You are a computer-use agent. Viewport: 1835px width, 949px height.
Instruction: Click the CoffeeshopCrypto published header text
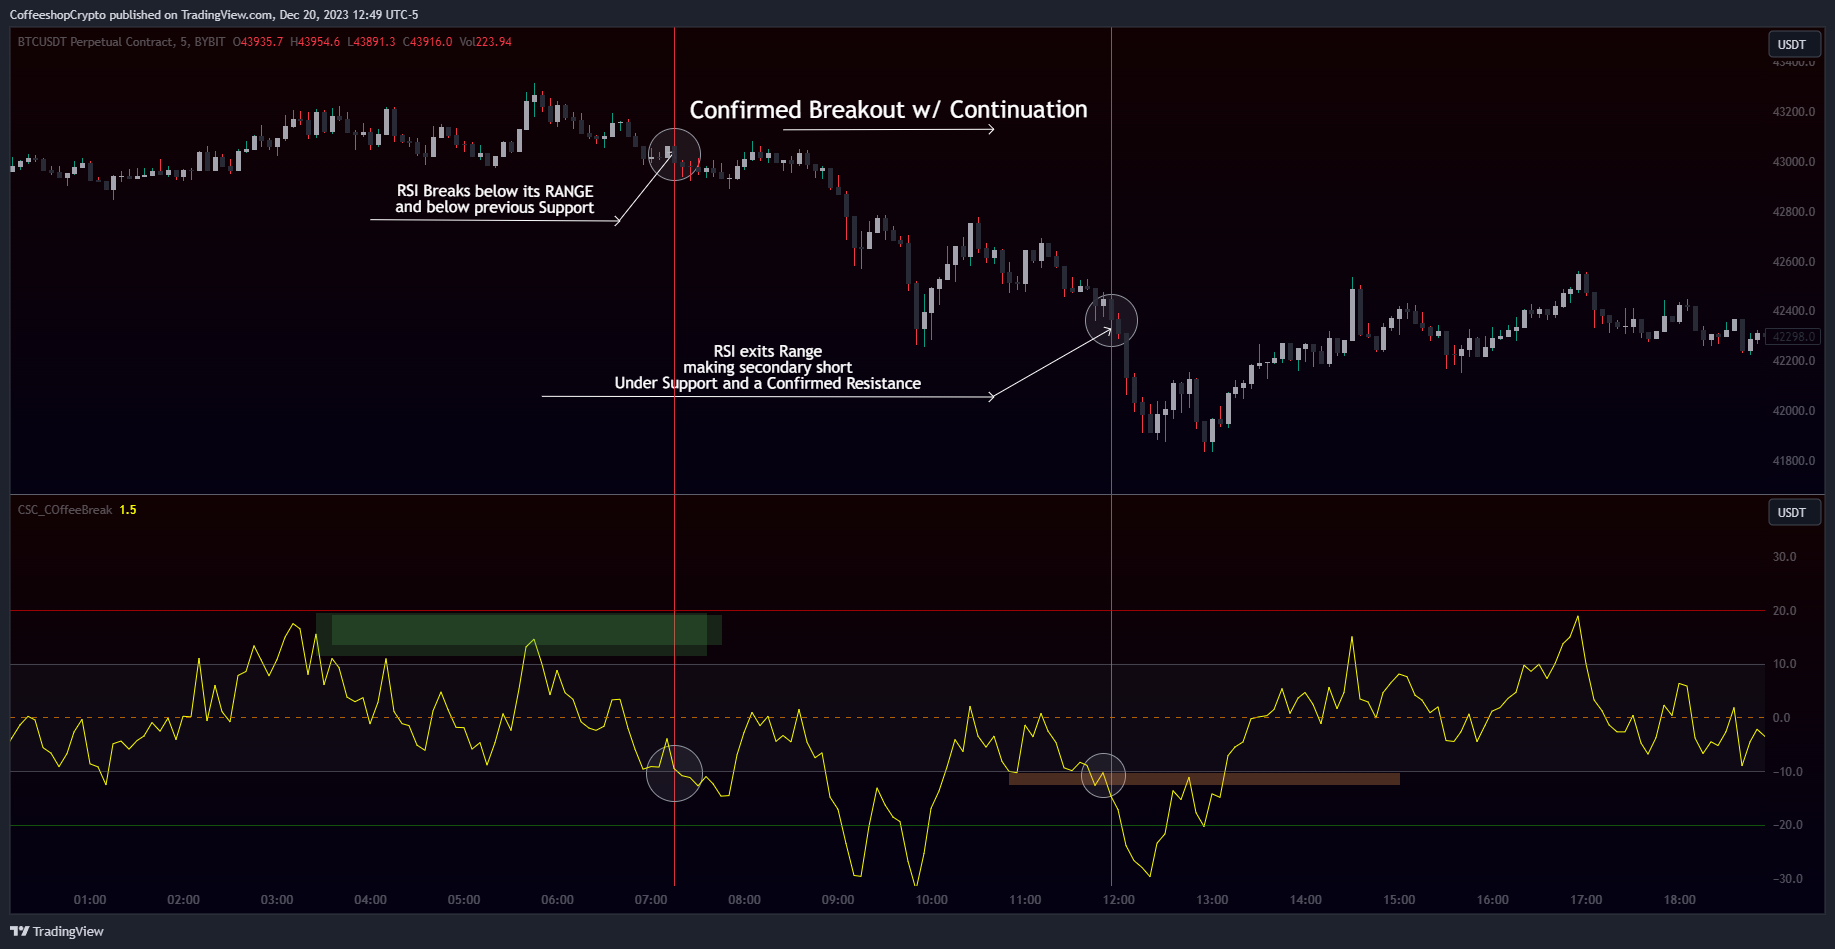tap(214, 15)
